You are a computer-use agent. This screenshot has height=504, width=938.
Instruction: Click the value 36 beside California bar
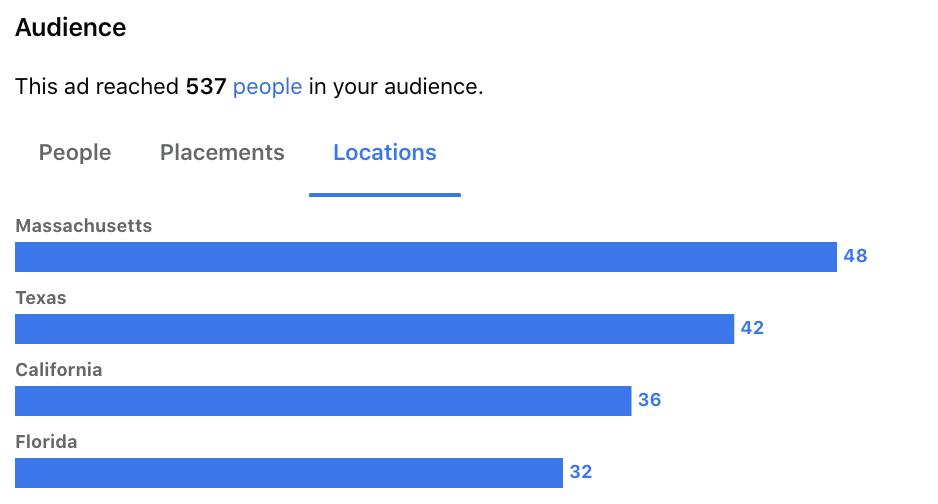point(650,399)
